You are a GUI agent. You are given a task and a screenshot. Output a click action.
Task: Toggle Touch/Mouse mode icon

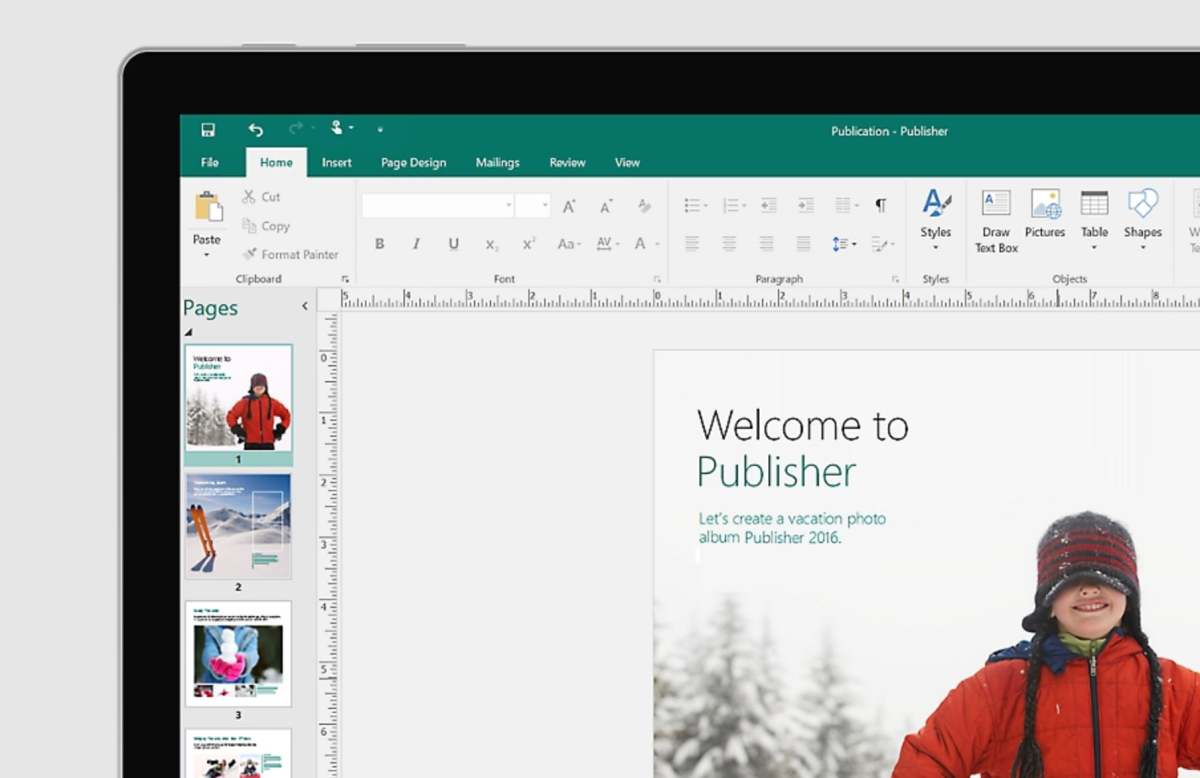(339, 128)
